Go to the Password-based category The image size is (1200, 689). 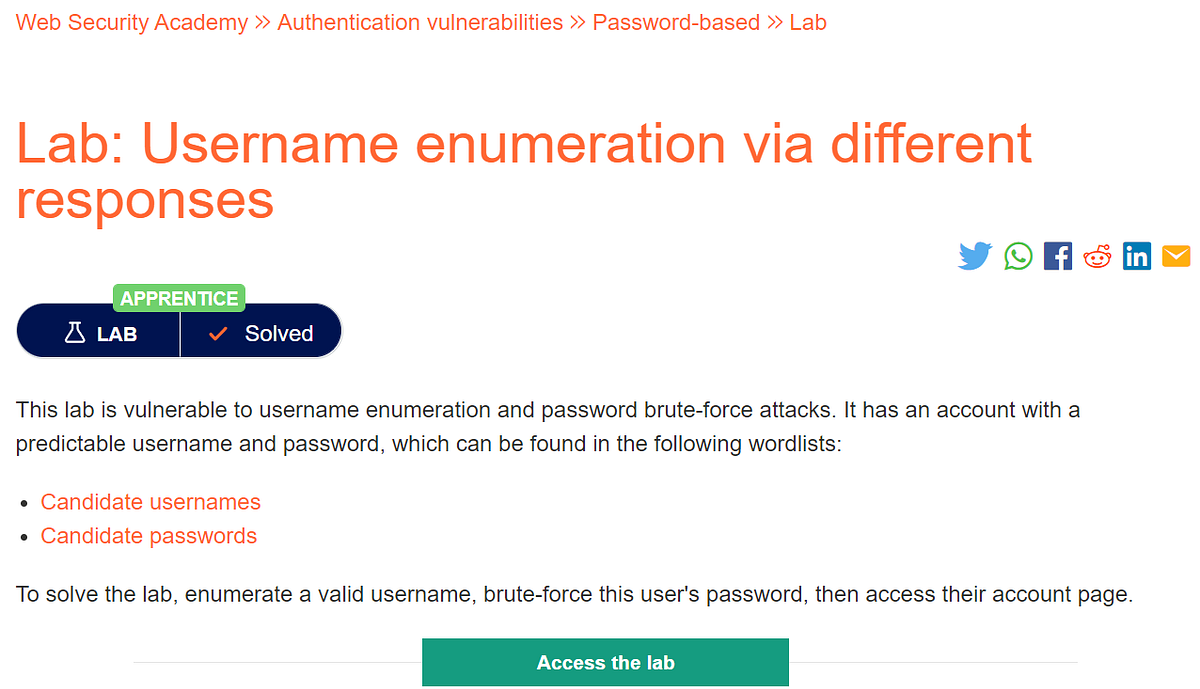(676, 21)
